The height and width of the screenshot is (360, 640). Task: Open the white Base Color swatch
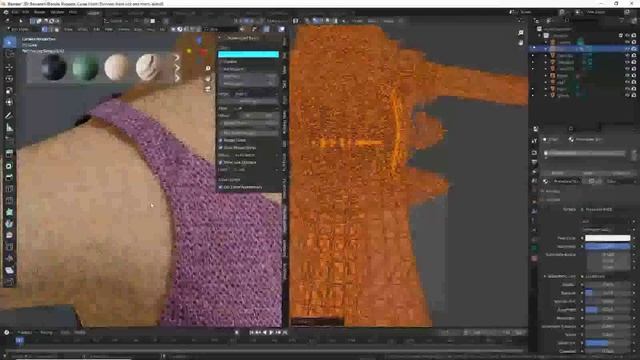tap(607, 238)
